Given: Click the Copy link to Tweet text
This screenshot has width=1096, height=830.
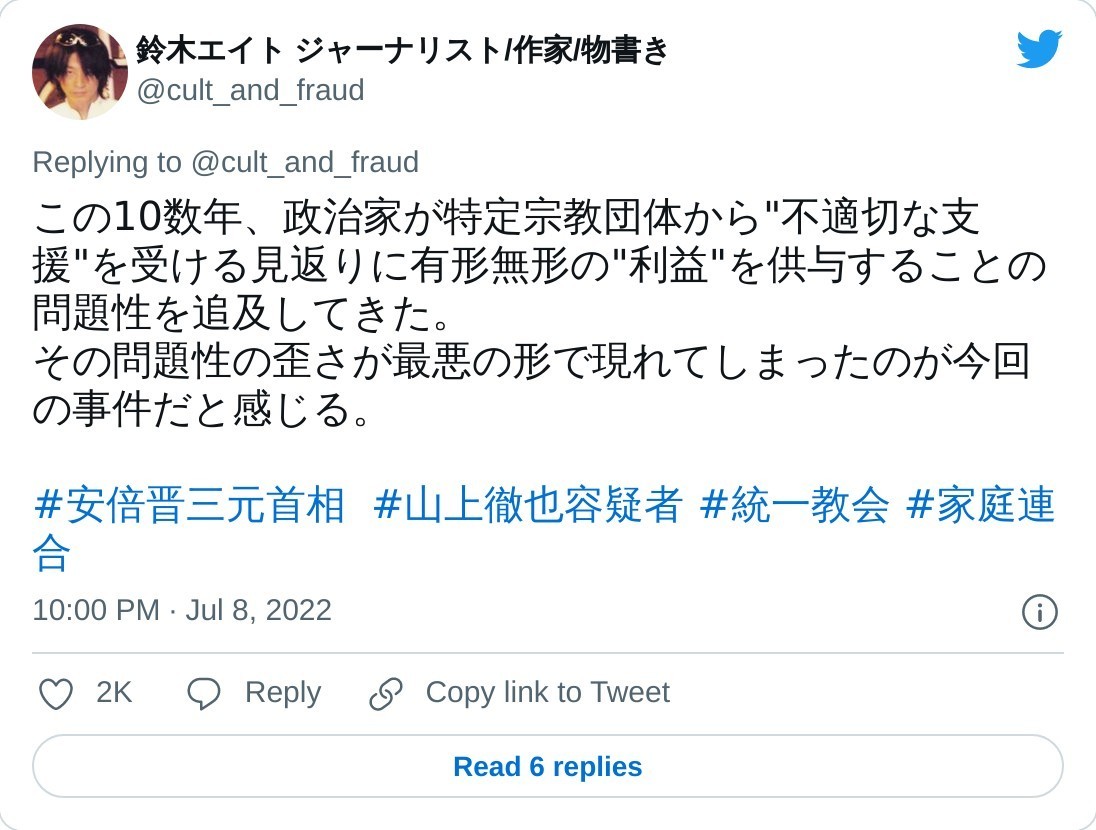Looking at the screenshot, I should click(x=547, y=693).
